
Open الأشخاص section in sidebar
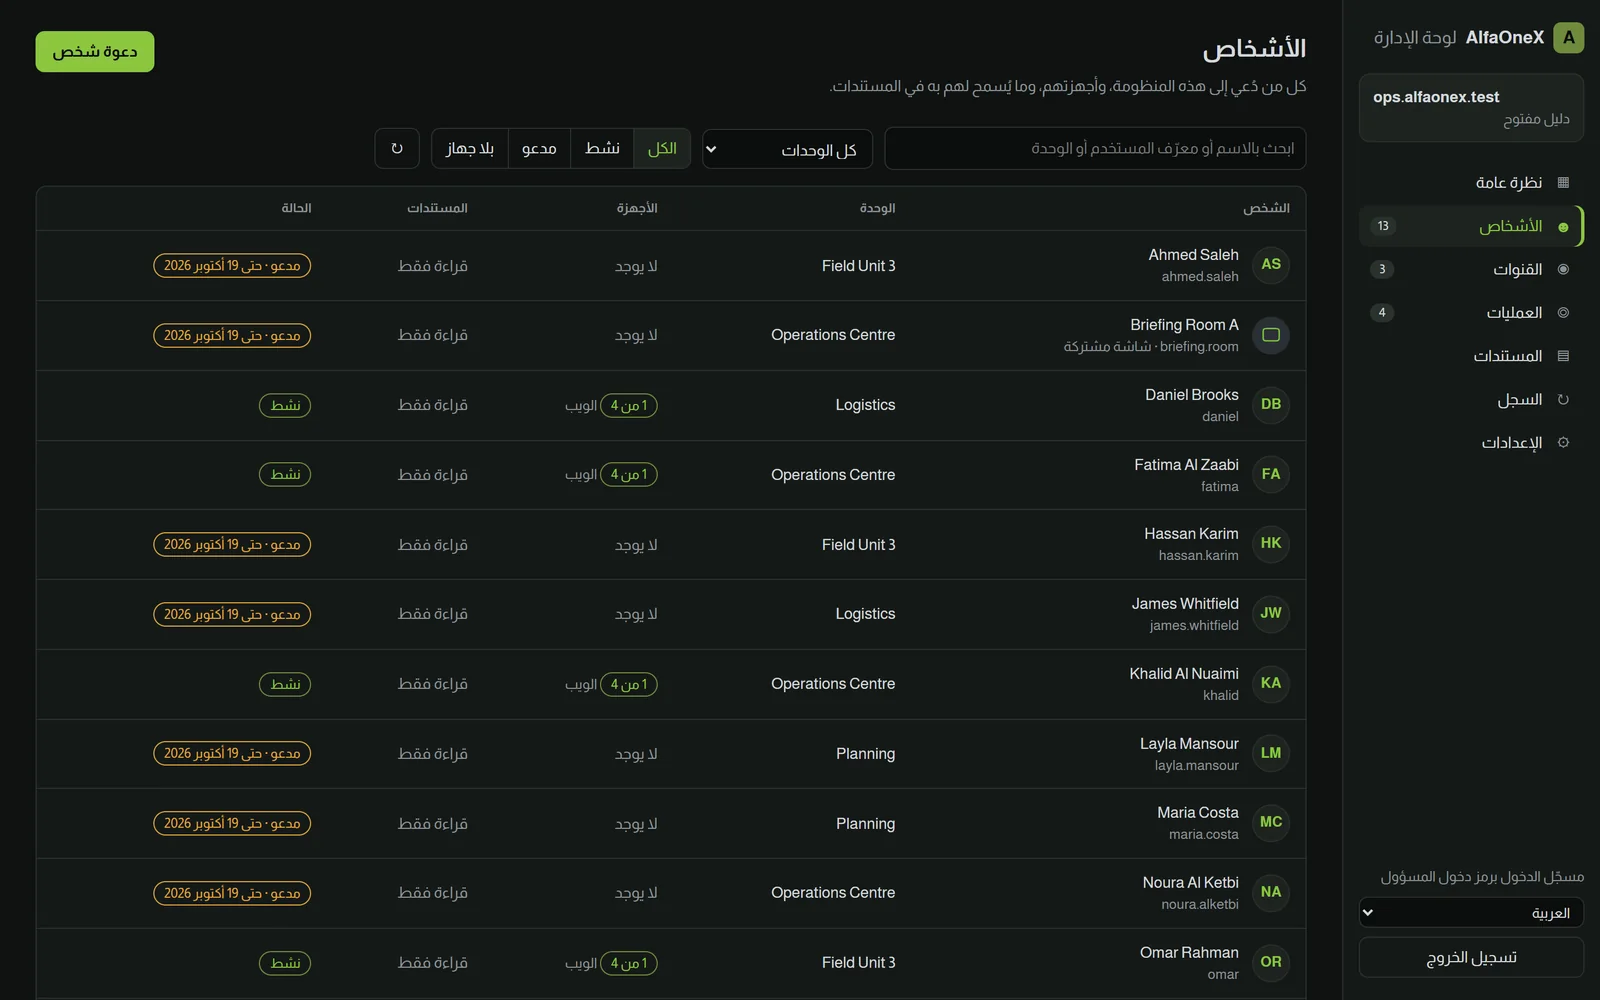pyautogui.click(x=1471, y=226)
